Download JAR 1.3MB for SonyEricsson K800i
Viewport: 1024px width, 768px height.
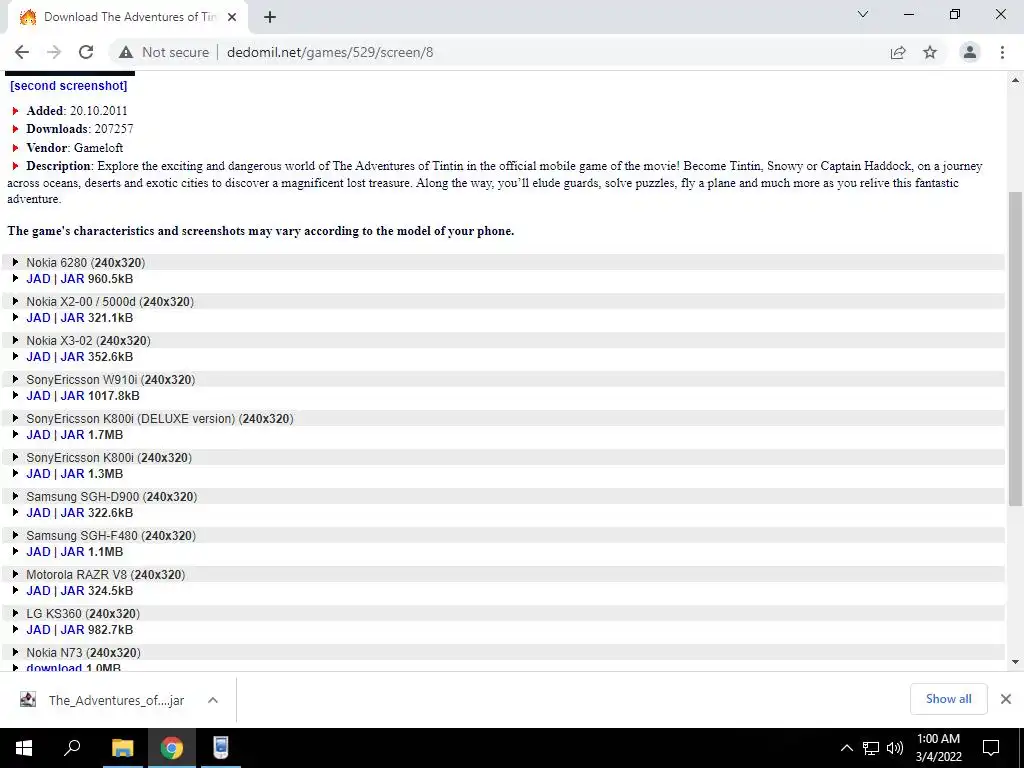tap(72, 473)
